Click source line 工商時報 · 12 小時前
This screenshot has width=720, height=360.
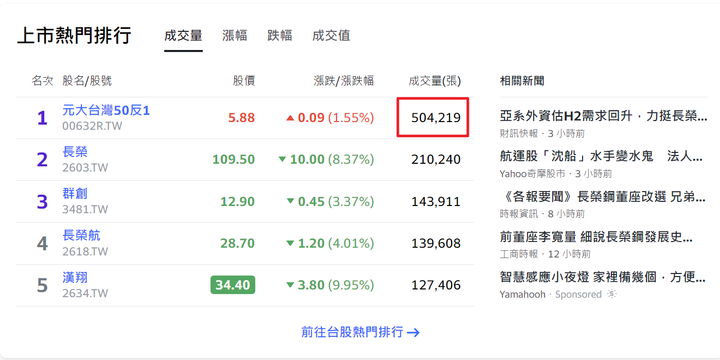click(x=545, y=254)
